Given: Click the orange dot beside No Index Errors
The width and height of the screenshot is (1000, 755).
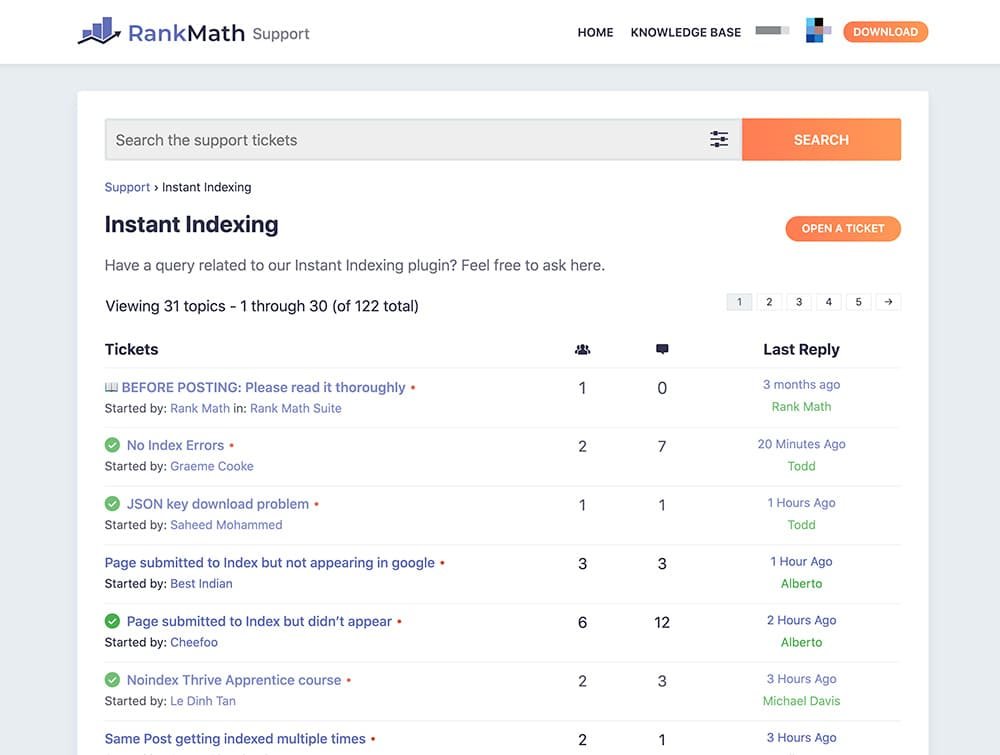Looking at the screenshot, I should [x=232, y=444].
